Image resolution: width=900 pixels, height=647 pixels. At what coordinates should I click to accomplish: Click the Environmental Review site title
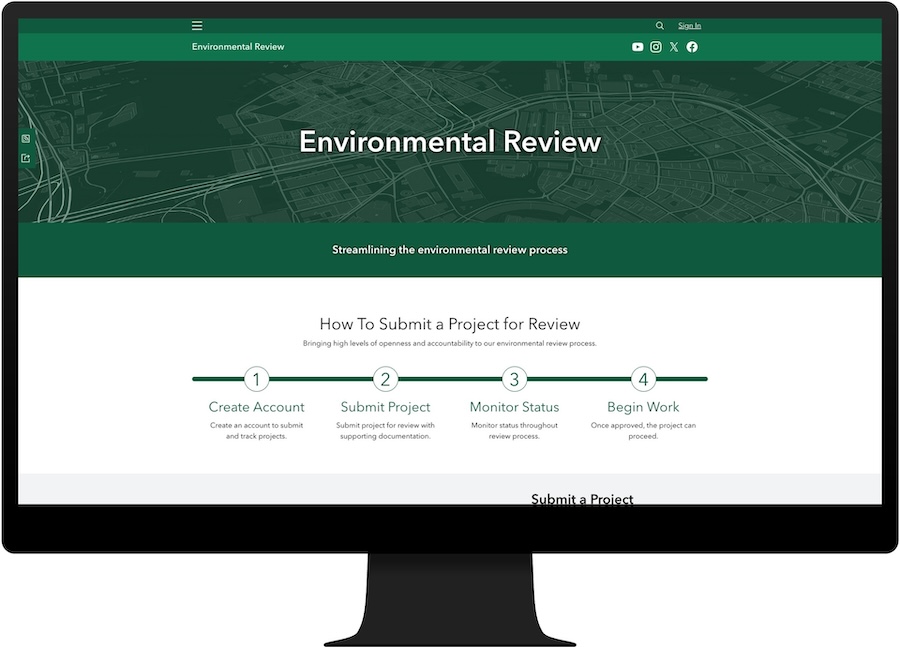[238, 46]
